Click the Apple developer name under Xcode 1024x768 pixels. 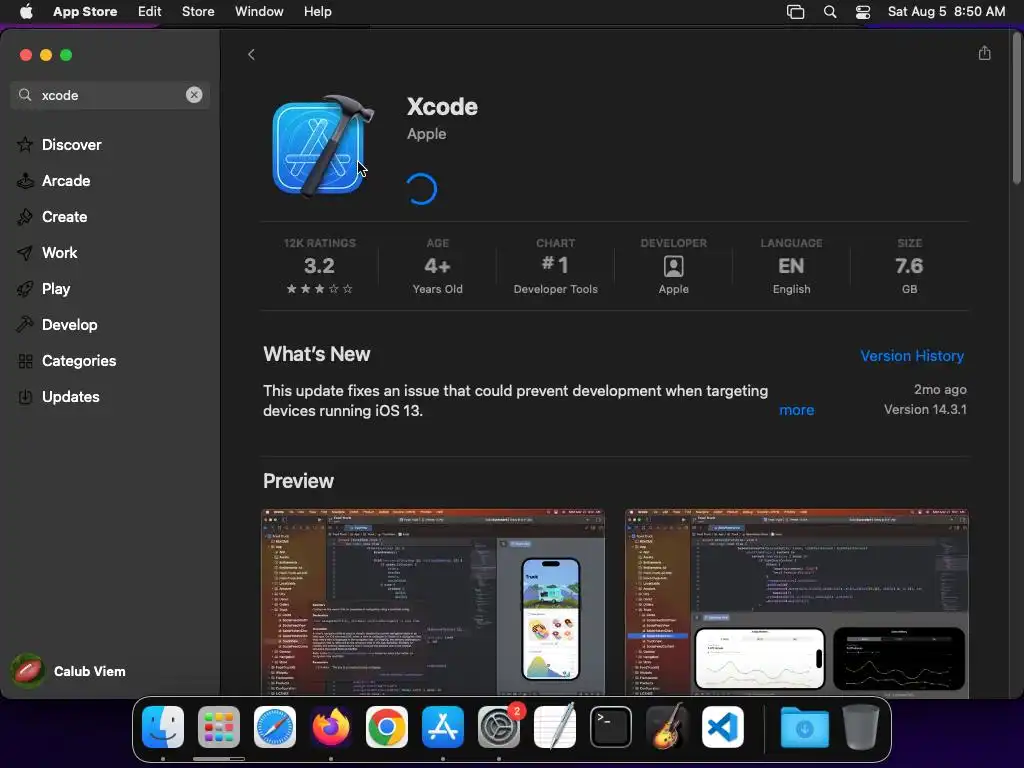(x=426, y=134)
